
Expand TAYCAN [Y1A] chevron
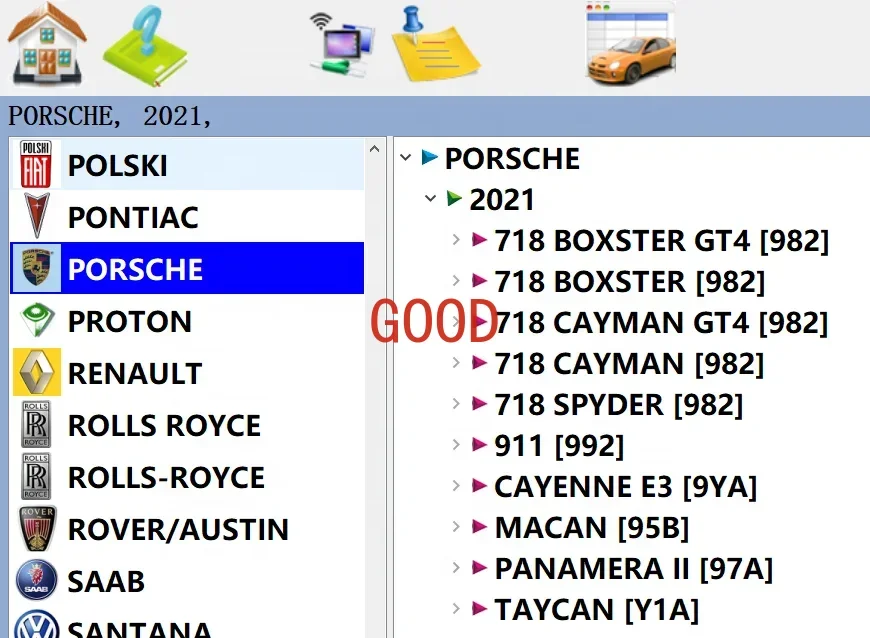(x=456, y=609)
